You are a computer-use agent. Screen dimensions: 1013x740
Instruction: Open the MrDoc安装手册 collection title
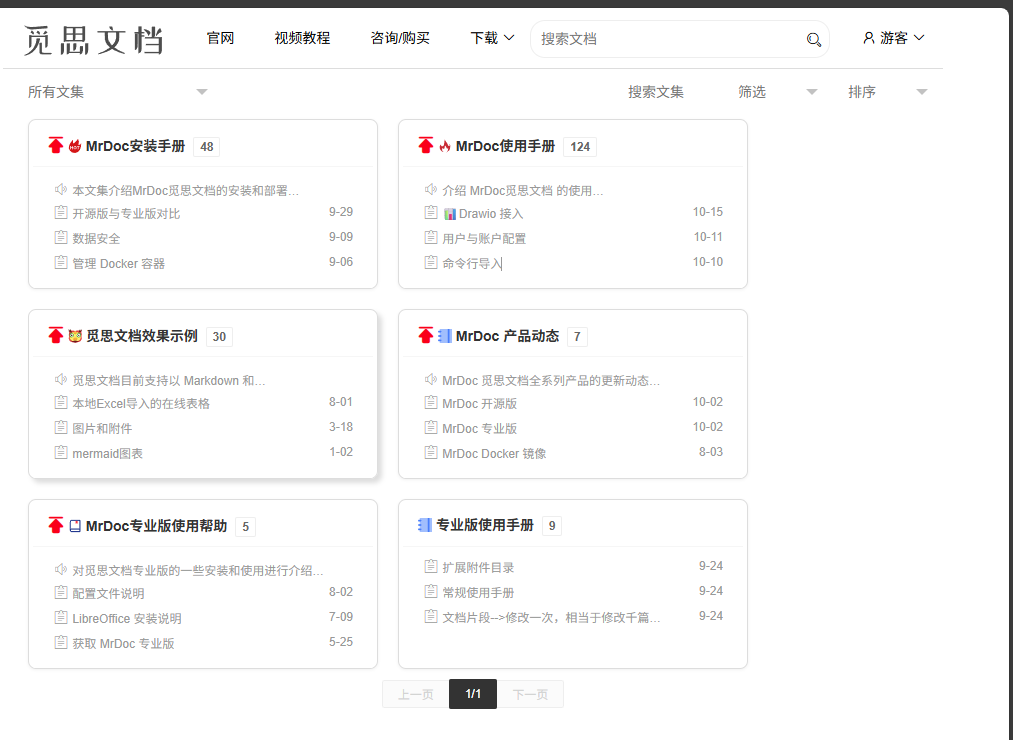tap(136, 146)
